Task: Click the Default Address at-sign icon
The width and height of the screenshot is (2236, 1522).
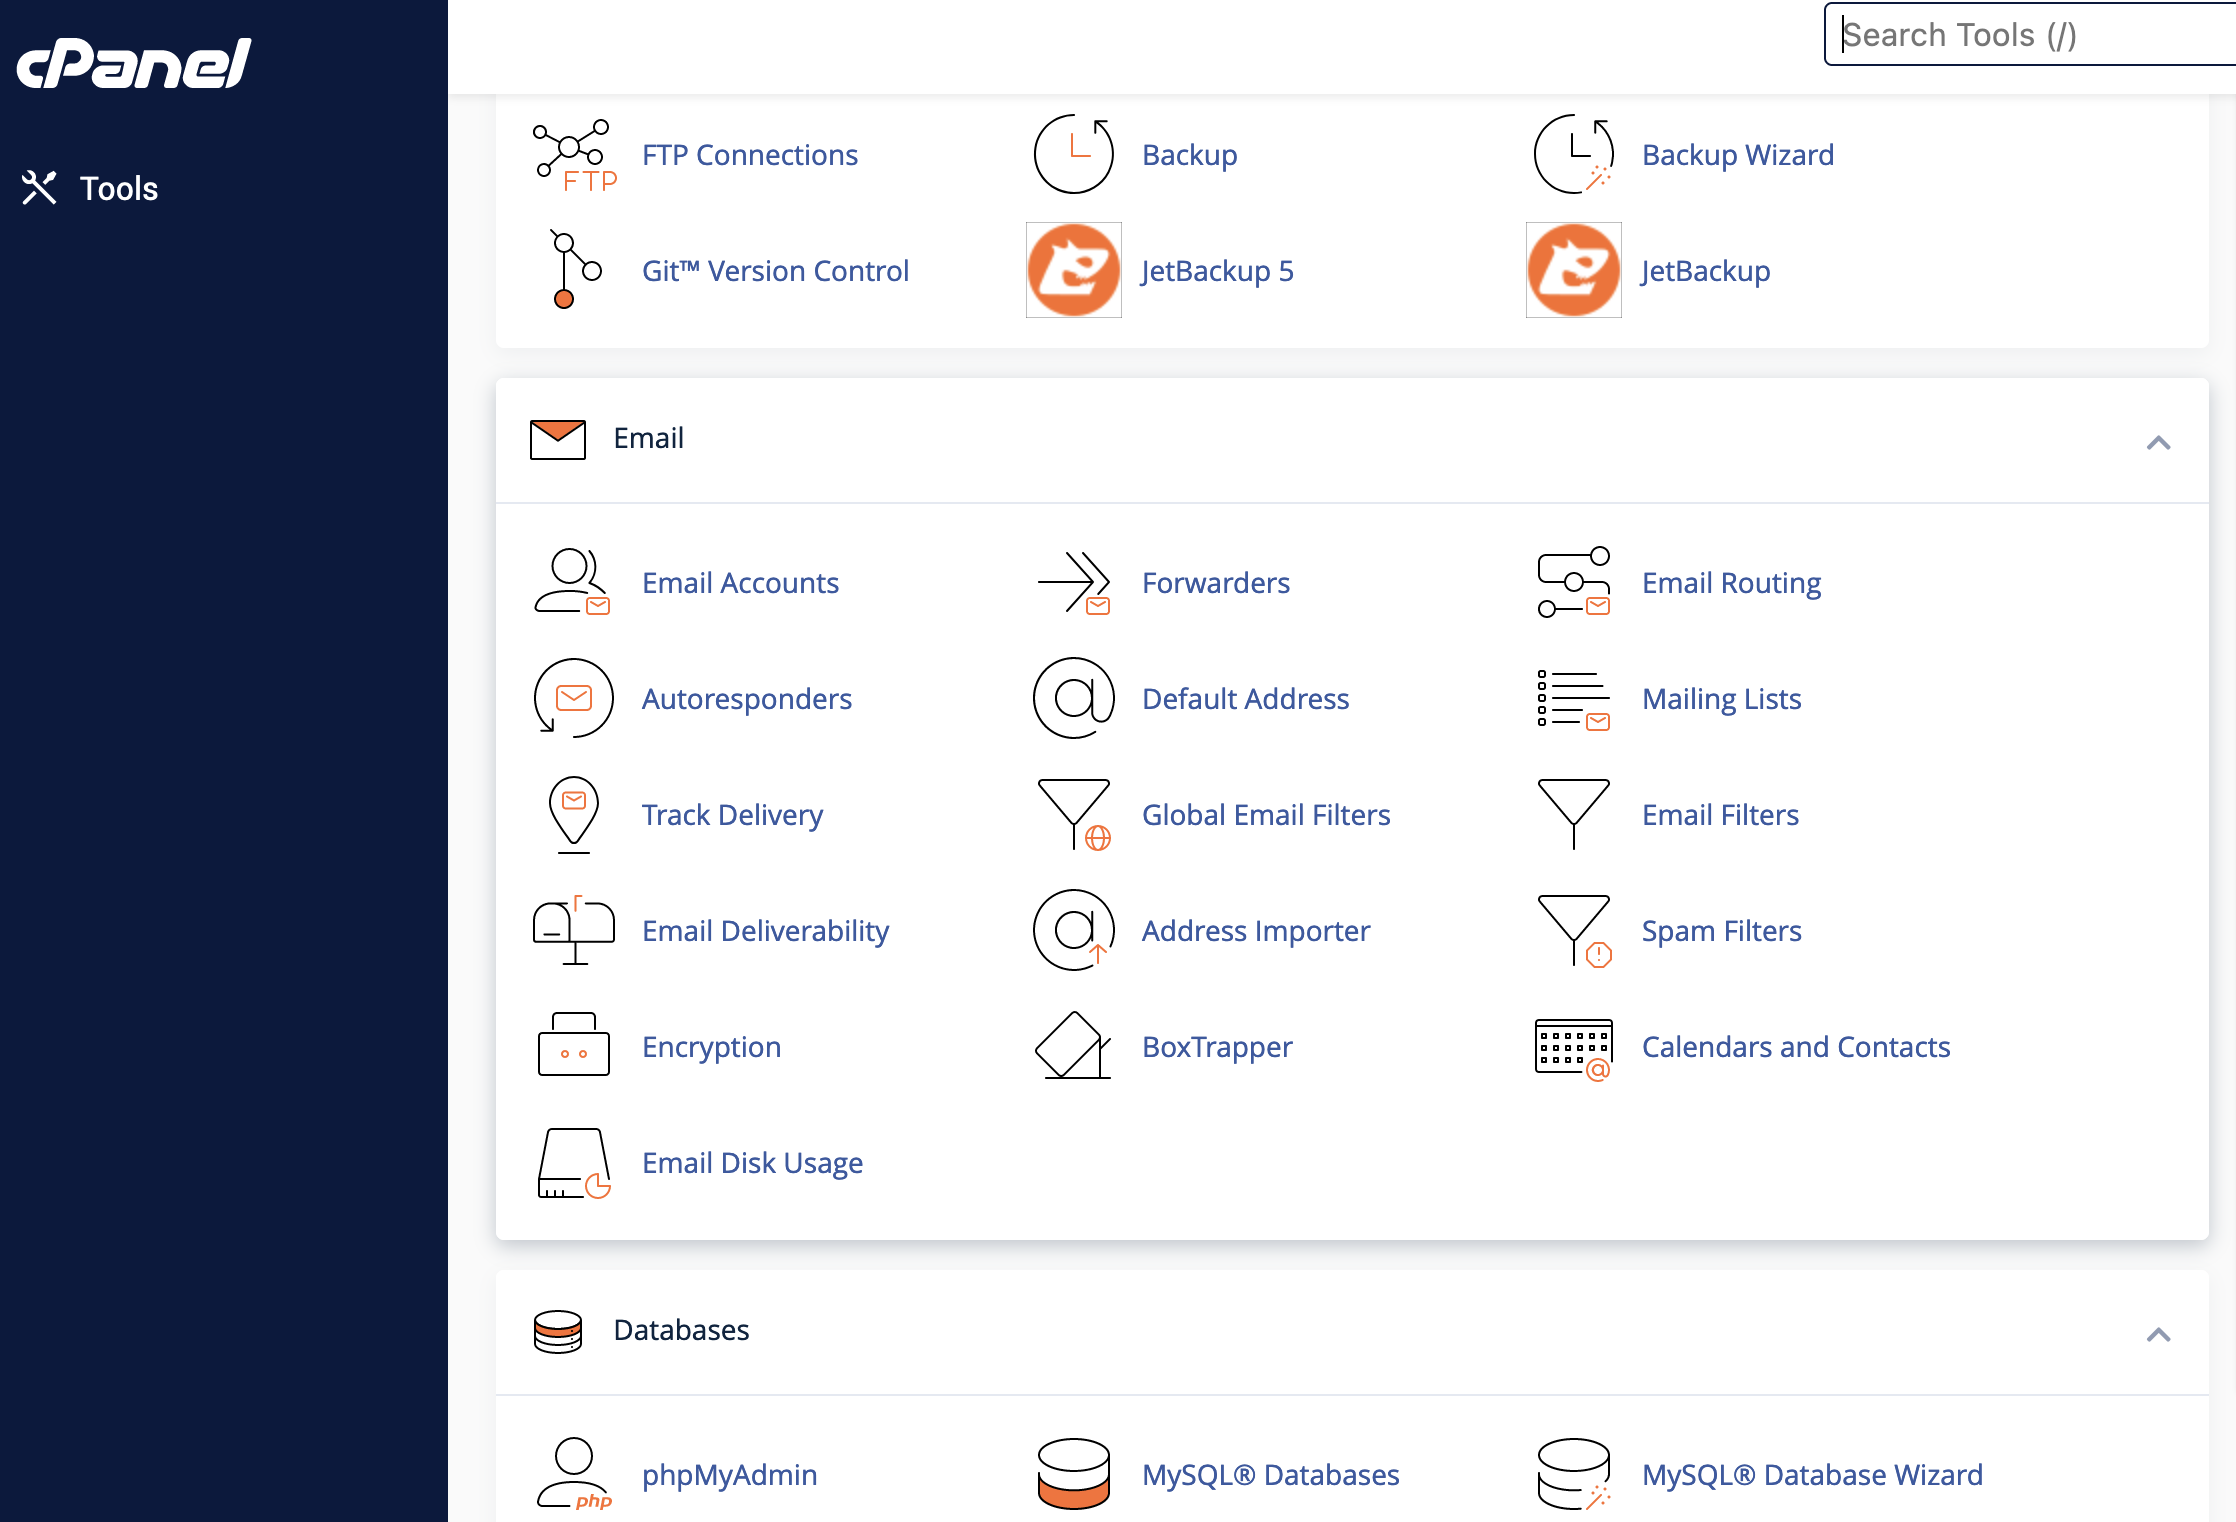Action: click(1074, 698)
